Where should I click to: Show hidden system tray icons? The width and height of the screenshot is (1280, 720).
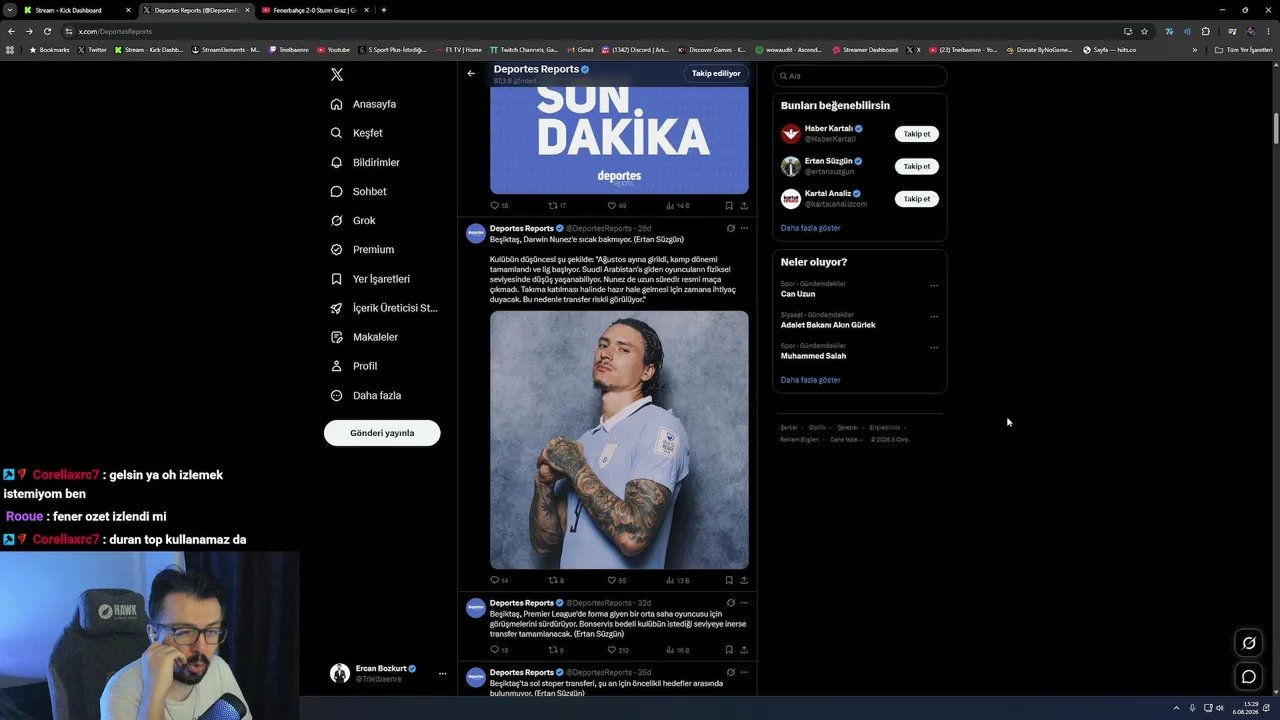[x=1177, y=708]
